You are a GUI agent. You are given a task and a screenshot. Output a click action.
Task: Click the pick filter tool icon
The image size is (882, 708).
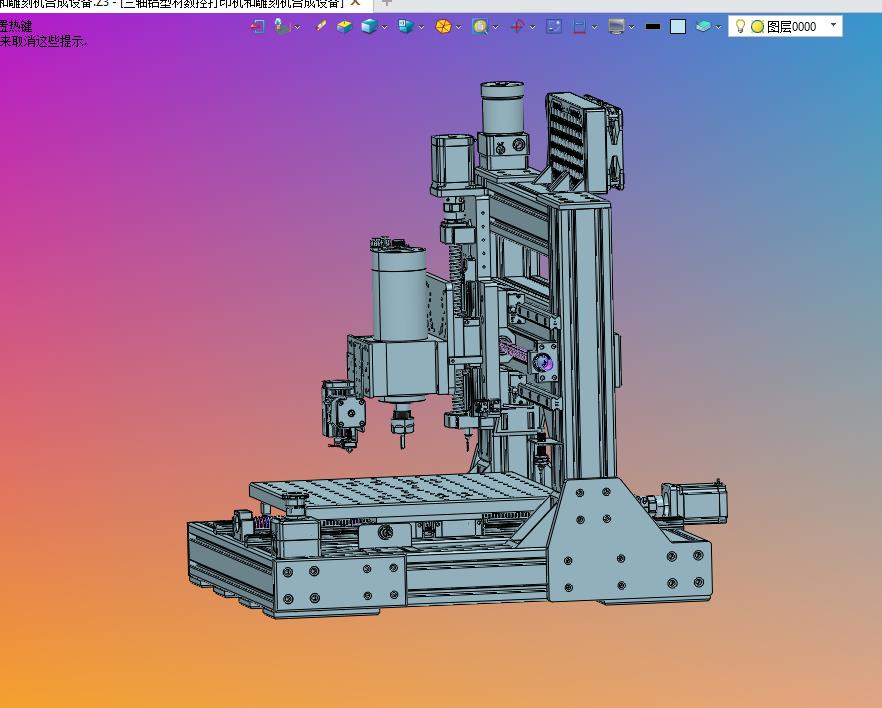point(282,26)
